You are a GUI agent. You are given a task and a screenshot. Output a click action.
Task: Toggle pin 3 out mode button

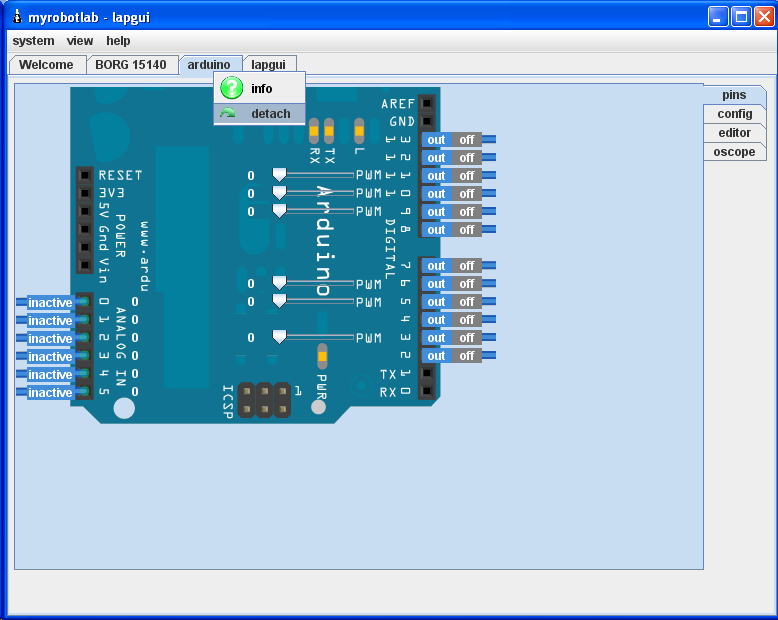[437, 338]
